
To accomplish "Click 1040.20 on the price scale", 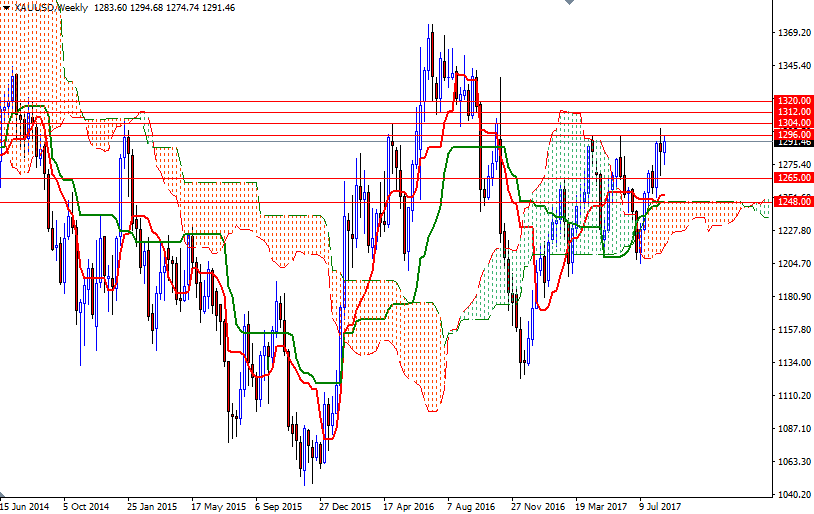I will pos(793,495).
